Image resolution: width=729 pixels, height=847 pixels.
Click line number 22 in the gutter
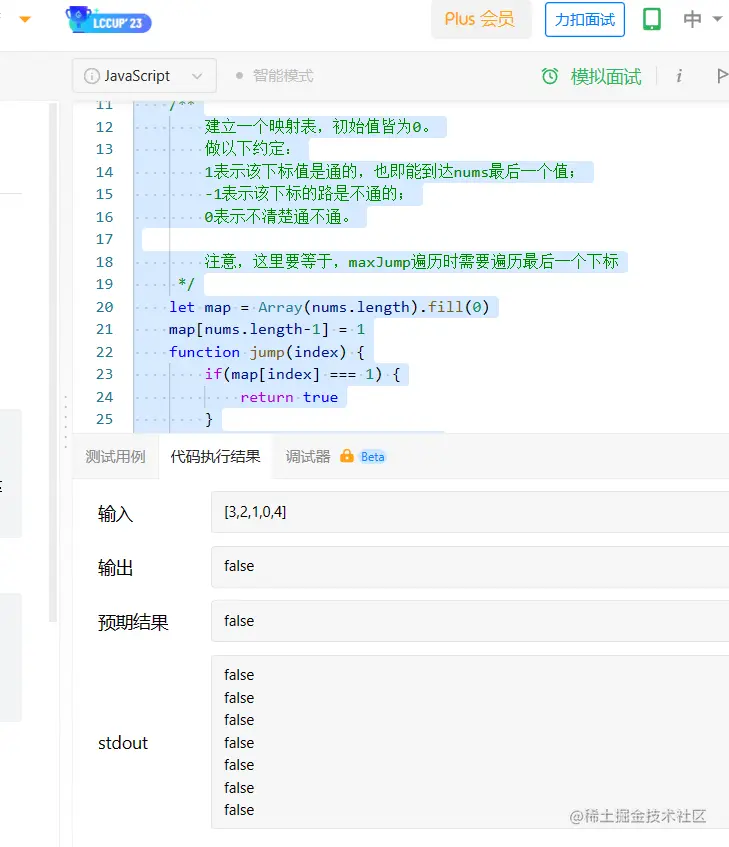105,352
